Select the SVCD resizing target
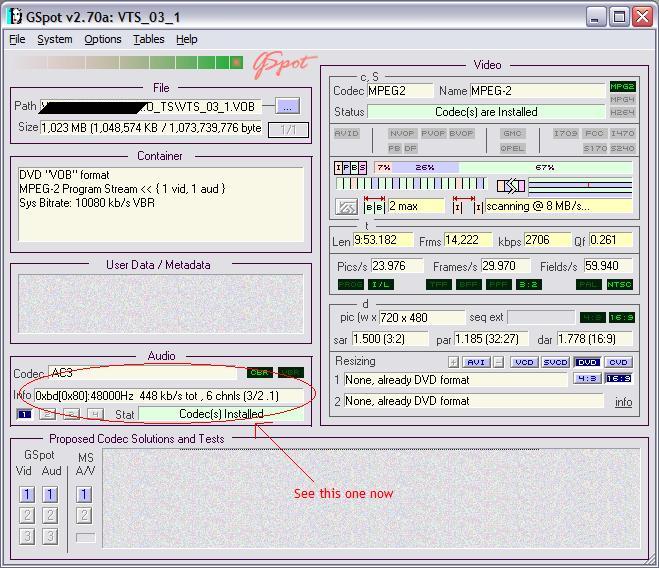659x568 pixels. tap(556, 362)
